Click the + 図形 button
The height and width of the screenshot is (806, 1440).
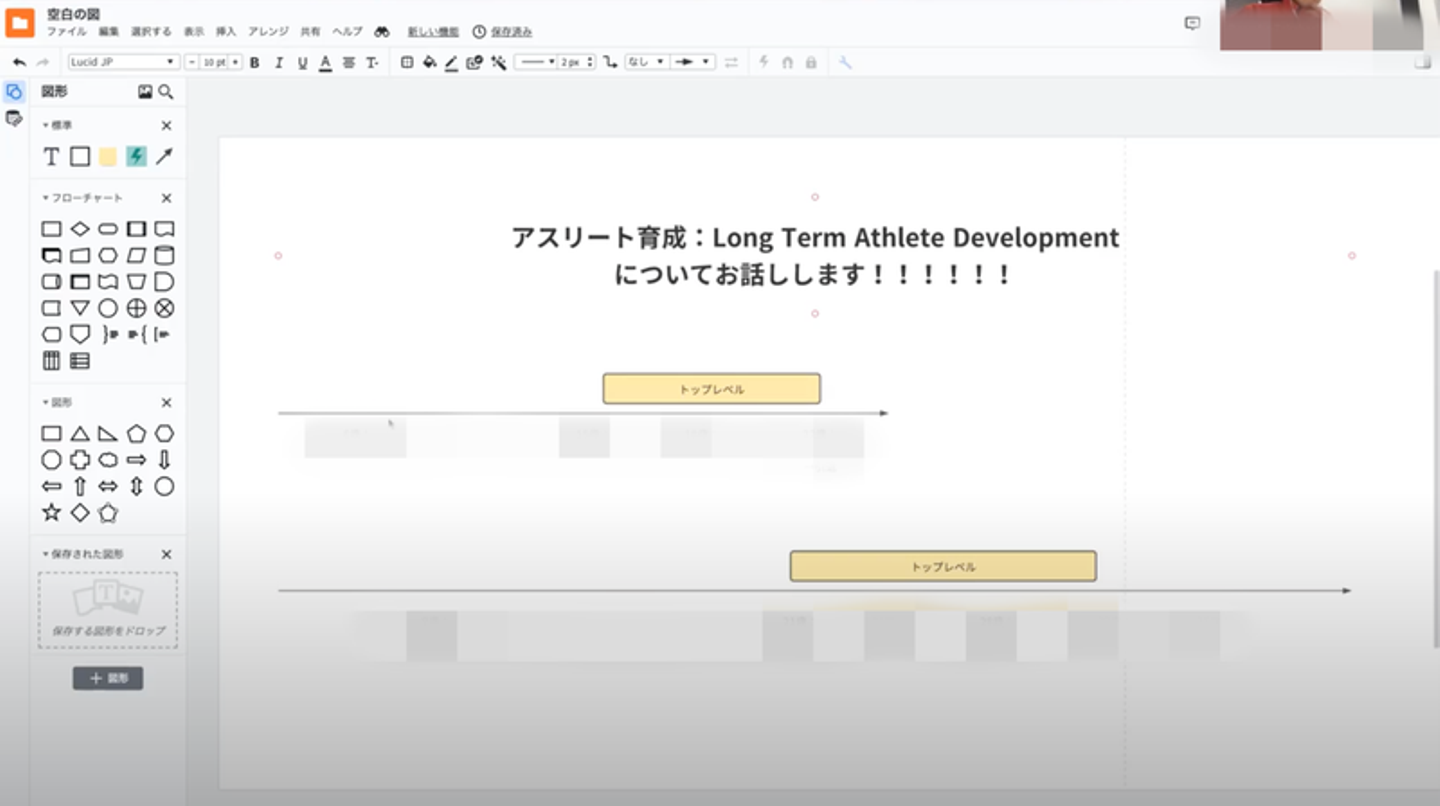pos(108,679)
